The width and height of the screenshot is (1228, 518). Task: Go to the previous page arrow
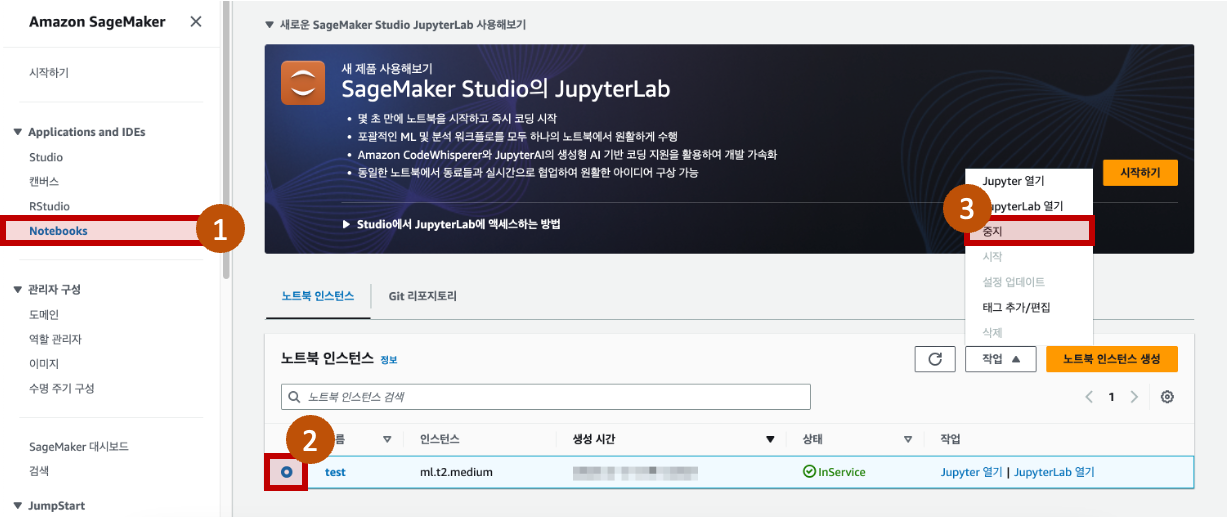[x=1089, y=397]
